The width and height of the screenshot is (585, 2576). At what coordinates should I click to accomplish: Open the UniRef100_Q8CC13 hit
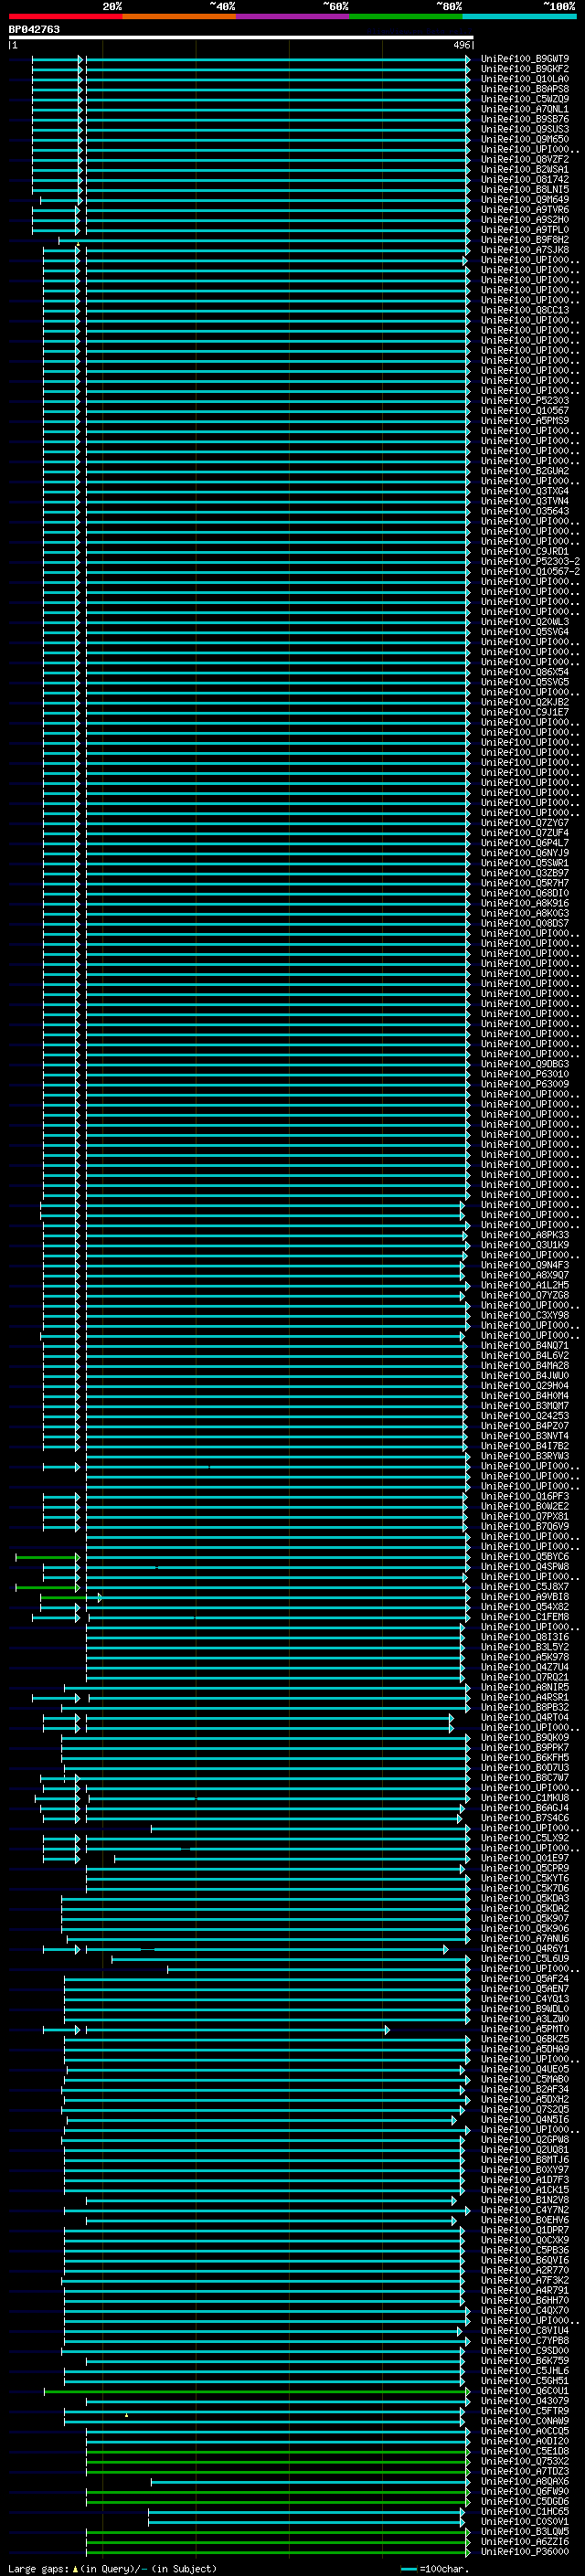[x=524, y=310]
